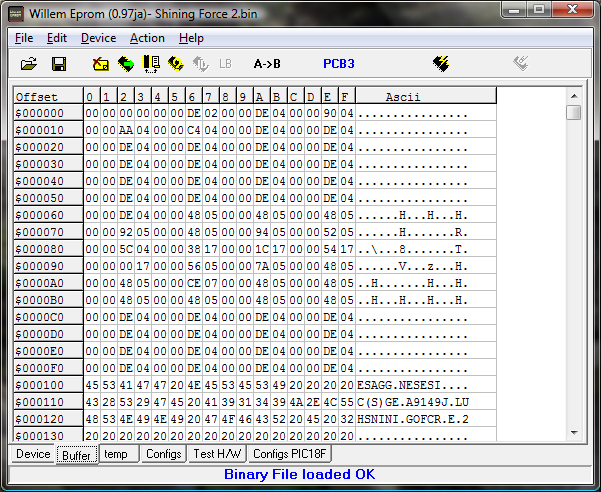Click the erase chip icon

[x=101, y=64]
